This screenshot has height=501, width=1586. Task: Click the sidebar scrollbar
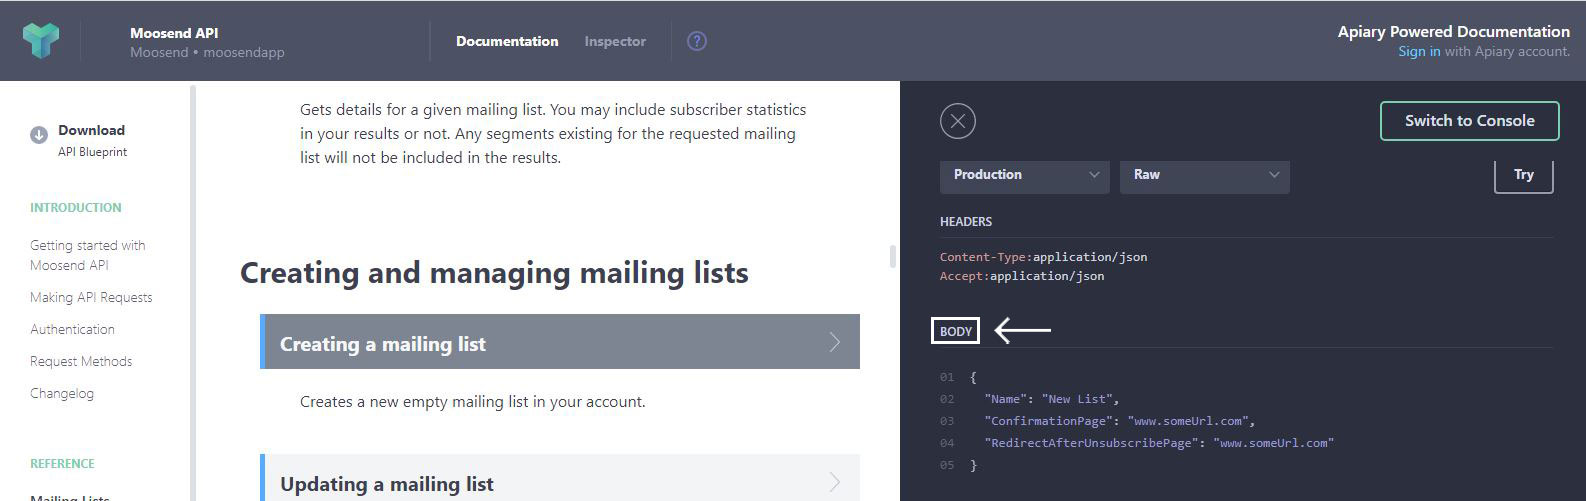(x=193, y=293)
